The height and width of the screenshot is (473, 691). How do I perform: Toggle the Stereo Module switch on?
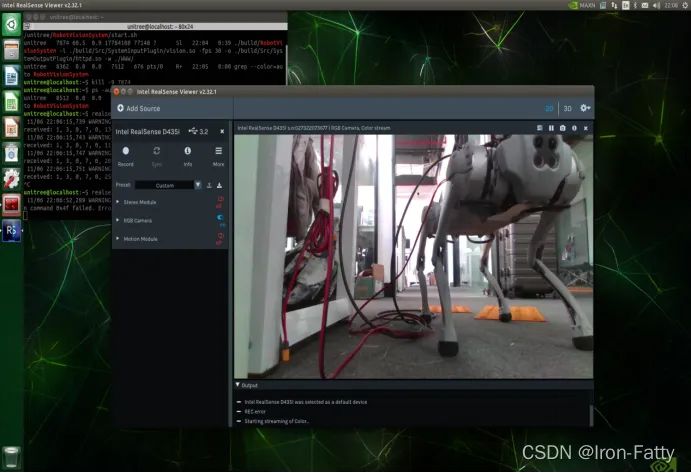219,202
